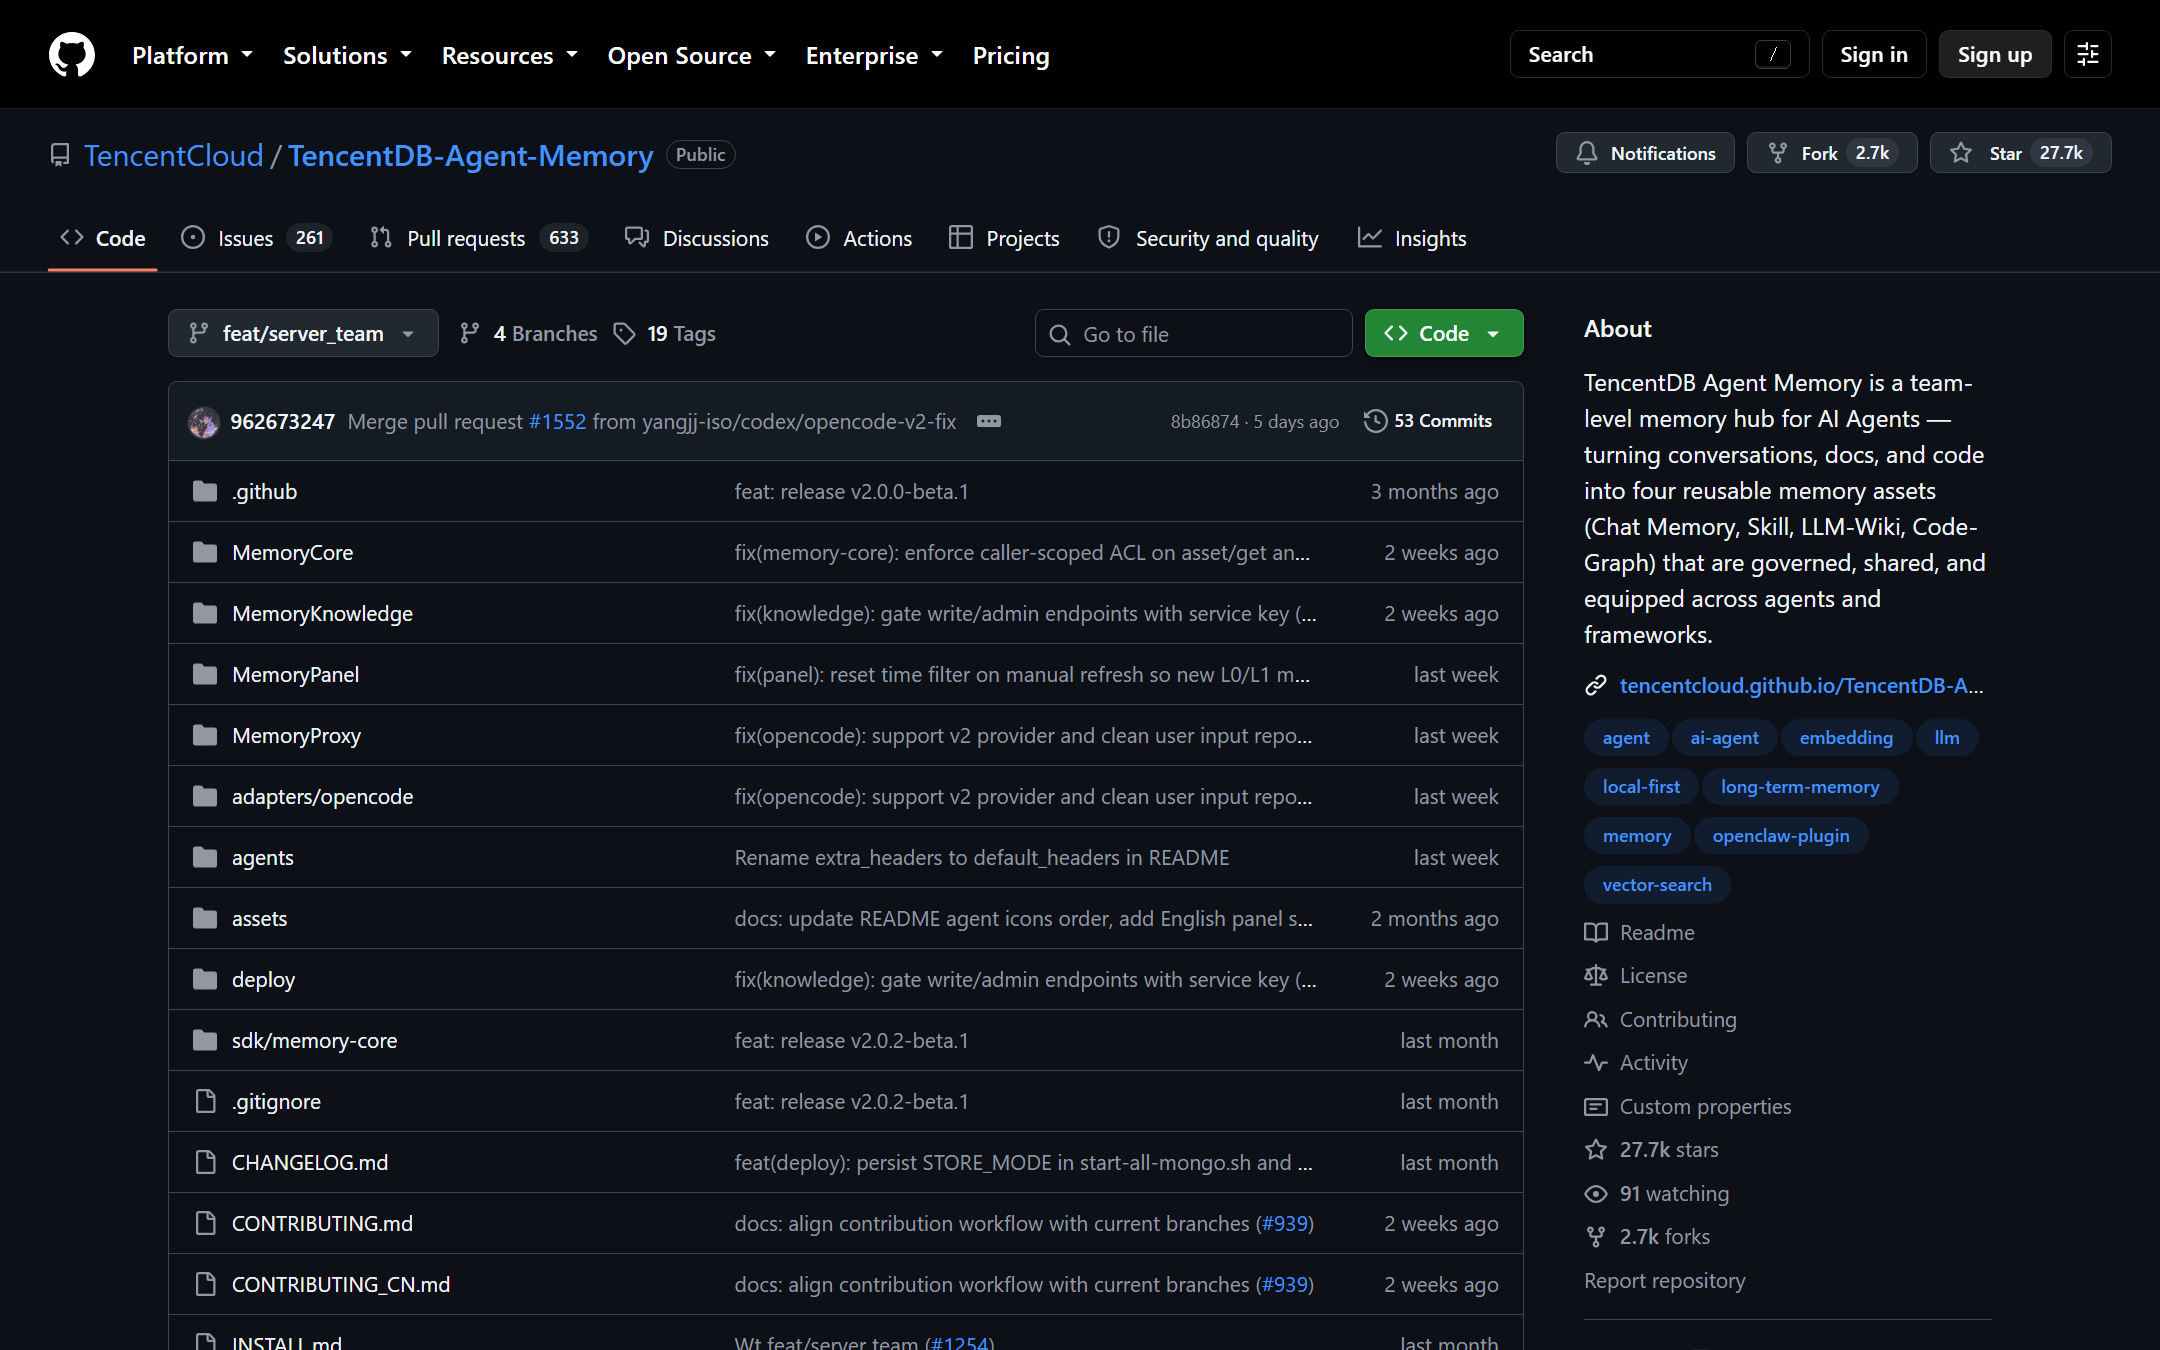2160x1350 pixels.
Task: Open pull request #1552 link
Action: (557, 421)
